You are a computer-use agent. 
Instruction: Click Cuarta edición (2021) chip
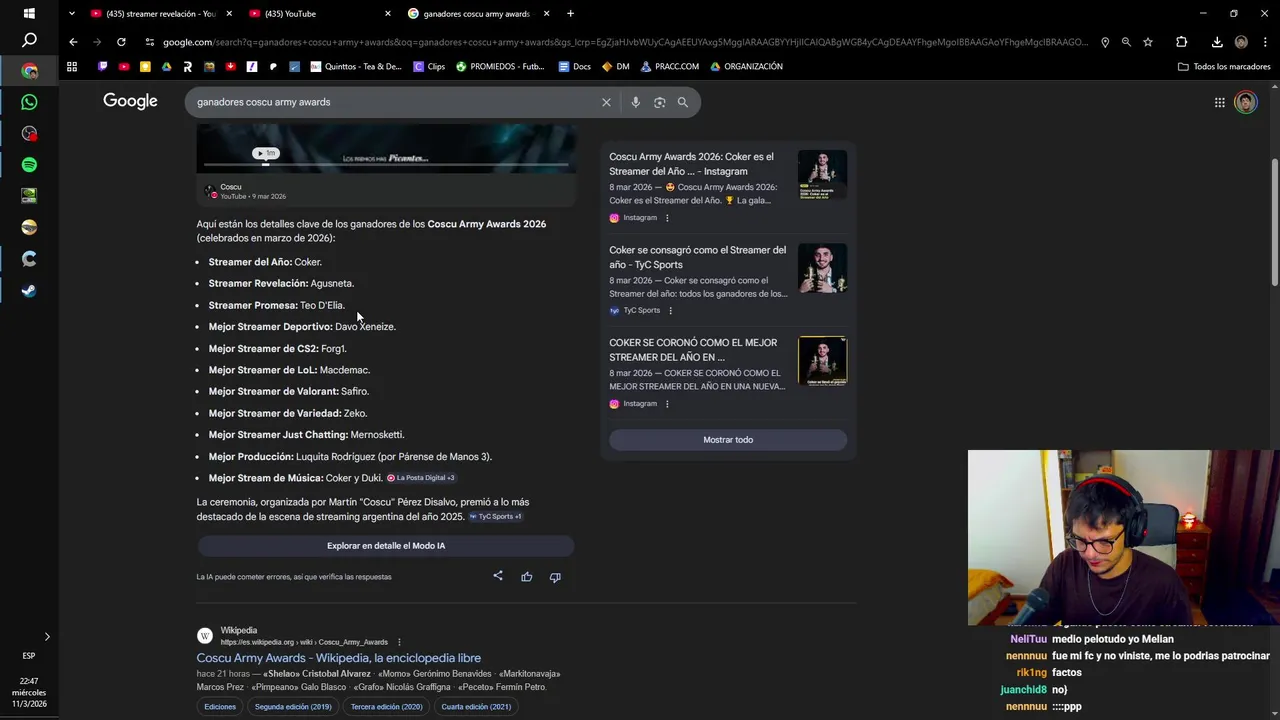[x=476, y=706]
